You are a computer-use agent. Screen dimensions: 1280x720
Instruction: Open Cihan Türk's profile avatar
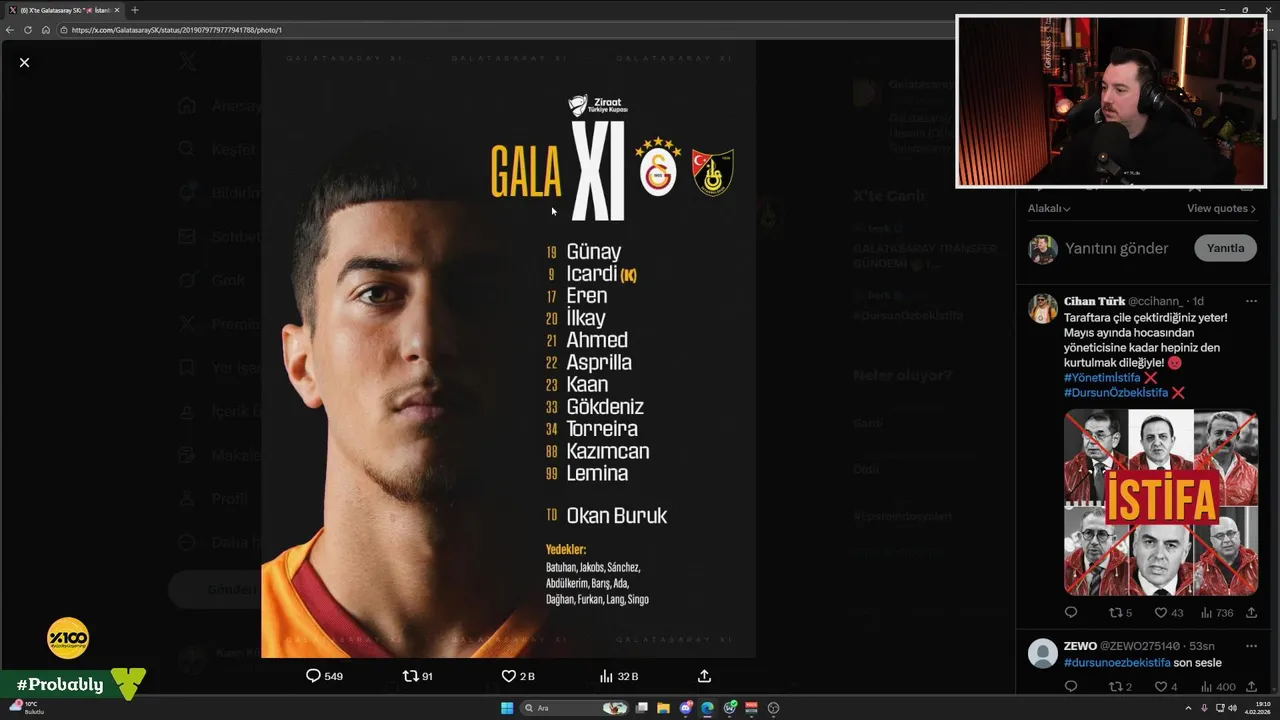[1043, 308]
